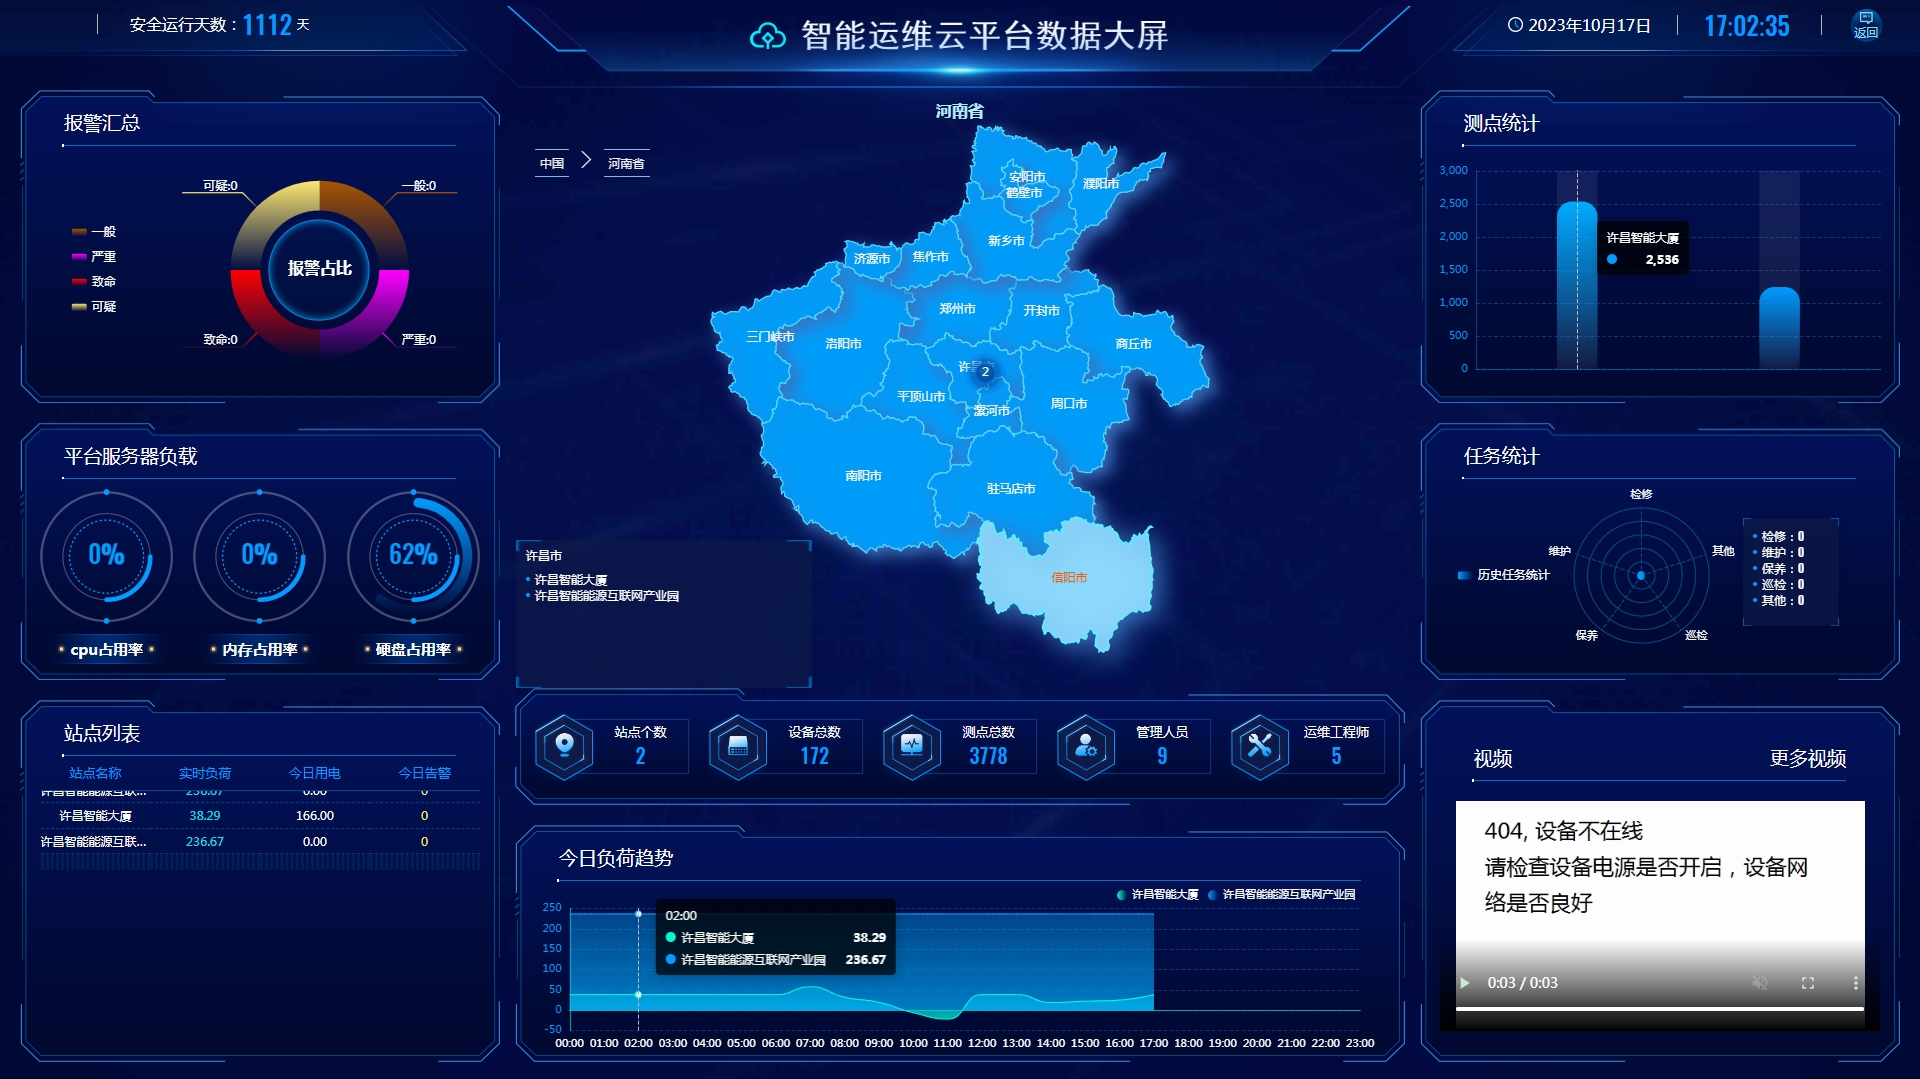Enter fullscreen on the video player

pos(1808,983)
